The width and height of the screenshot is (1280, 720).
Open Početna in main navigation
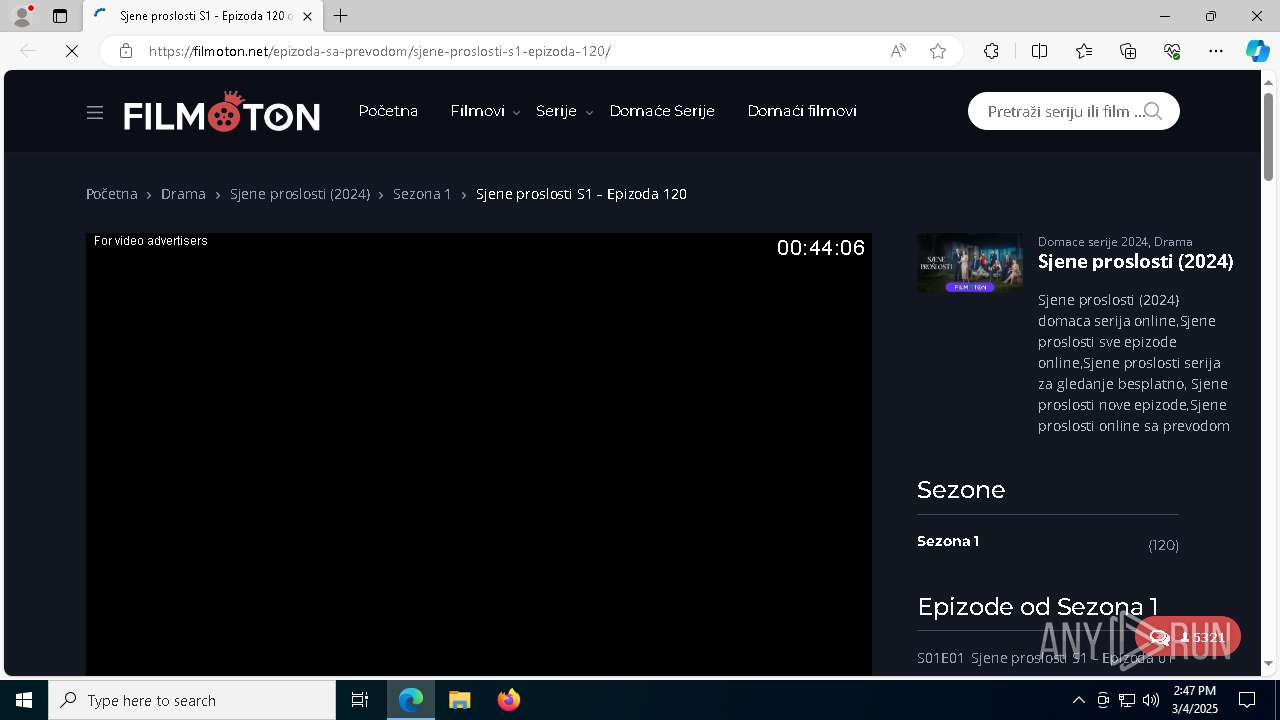tap(388, 111)
